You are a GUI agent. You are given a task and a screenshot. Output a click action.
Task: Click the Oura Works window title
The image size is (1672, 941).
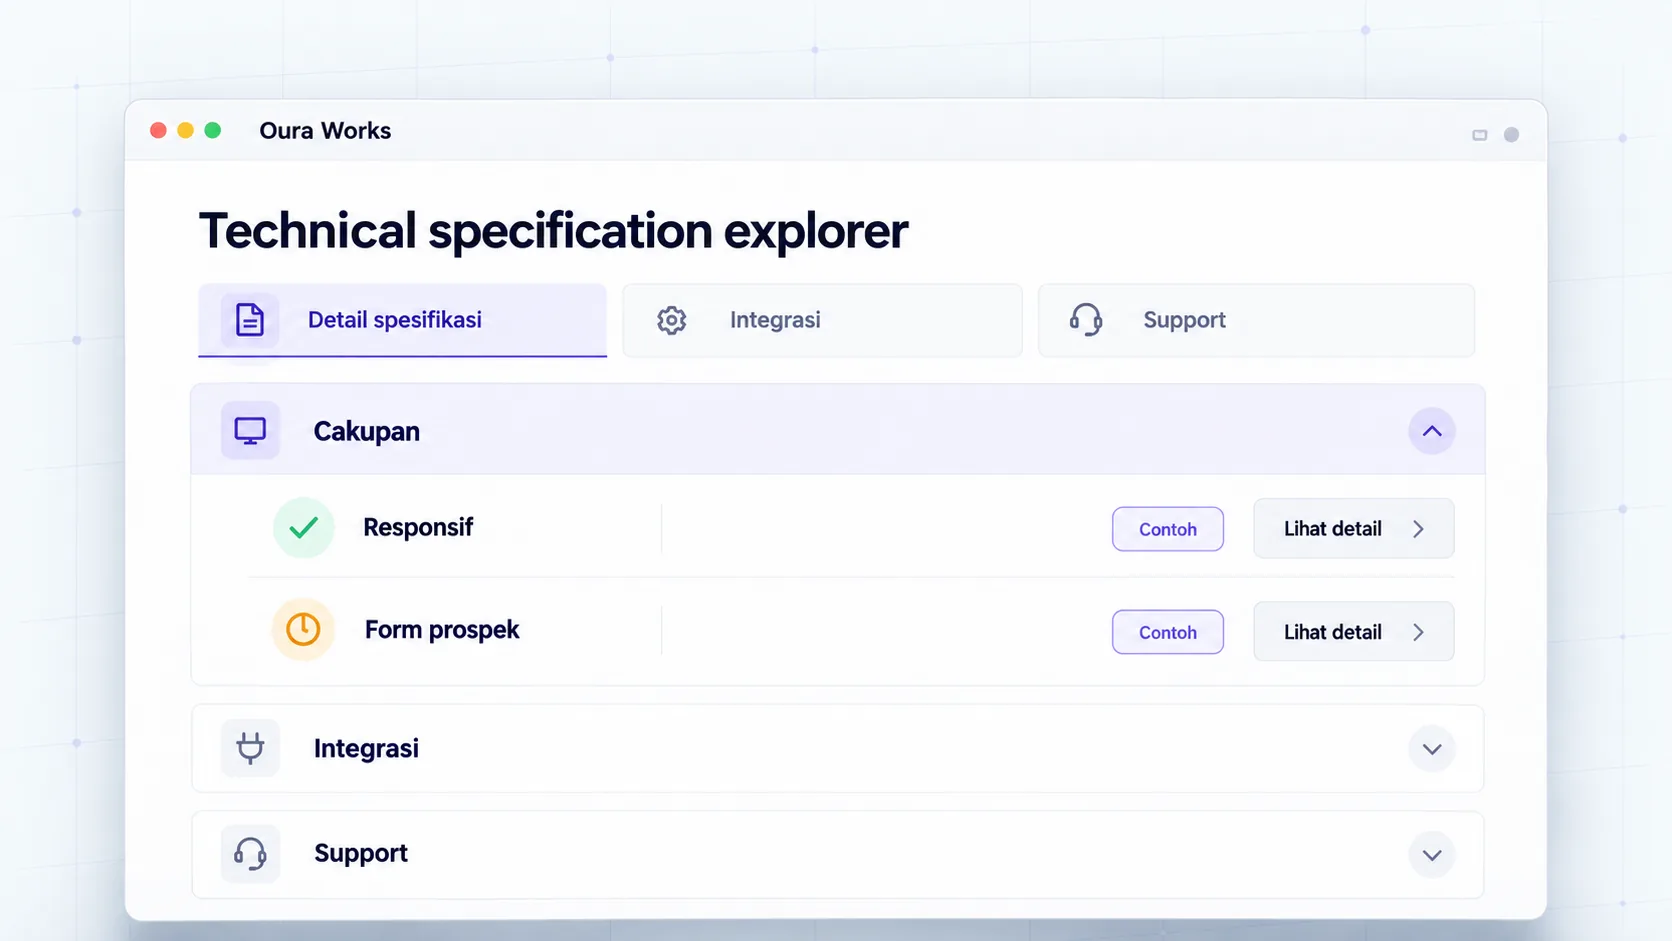pos(325,131)
